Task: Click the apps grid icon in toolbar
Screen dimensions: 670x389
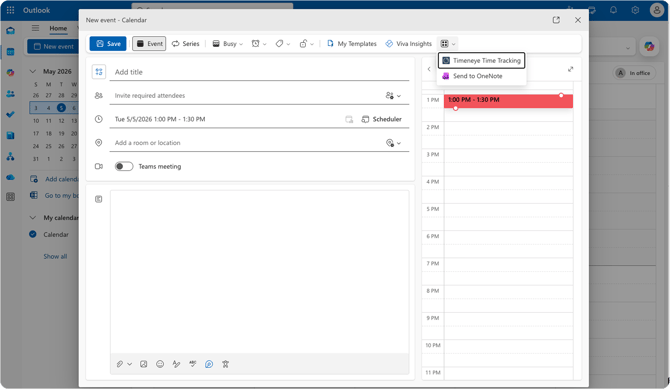Action: (444, 44)
